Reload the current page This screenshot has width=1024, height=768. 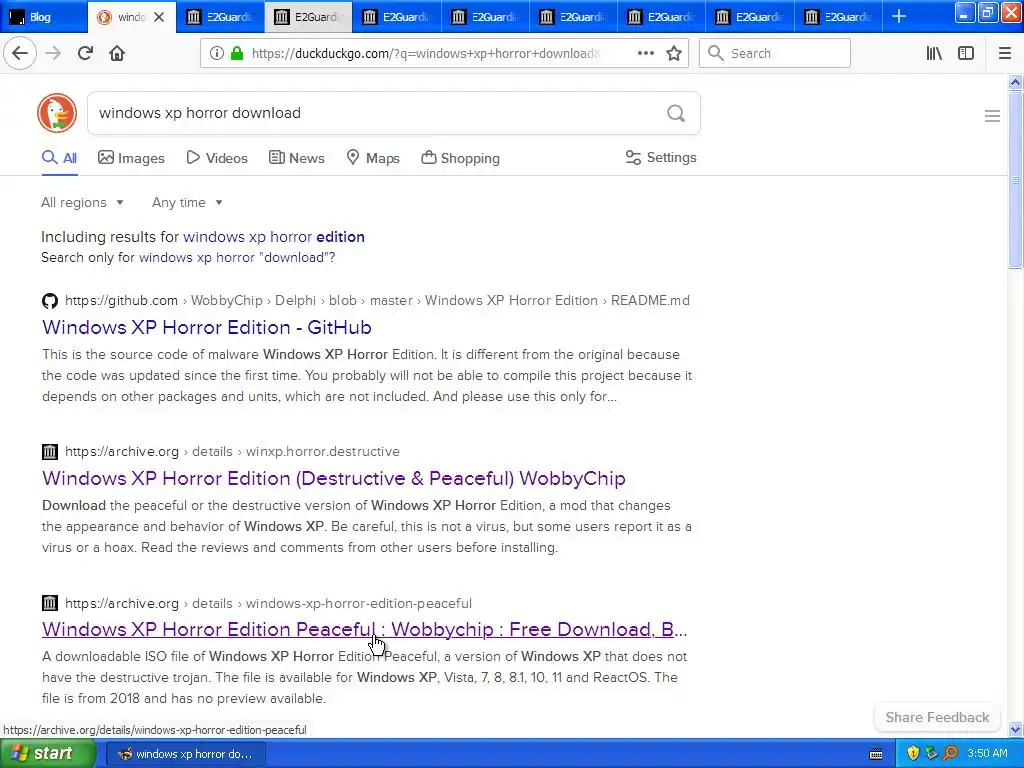coord(85,53)
